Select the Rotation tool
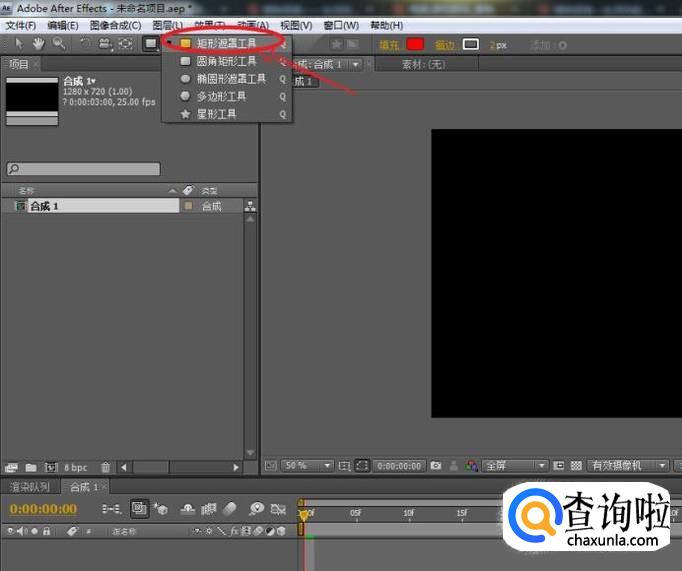The height and width of the screenshot is (571, 682). coord(85,44)
